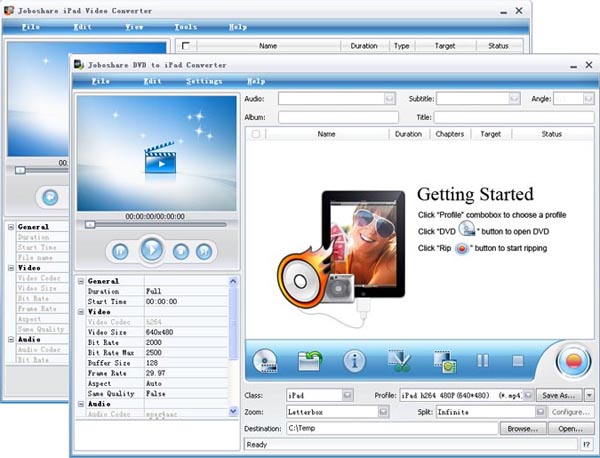Open arrow dropdown next to Save As
This screenshot has width=600, height=458.
tap(589, 395)
